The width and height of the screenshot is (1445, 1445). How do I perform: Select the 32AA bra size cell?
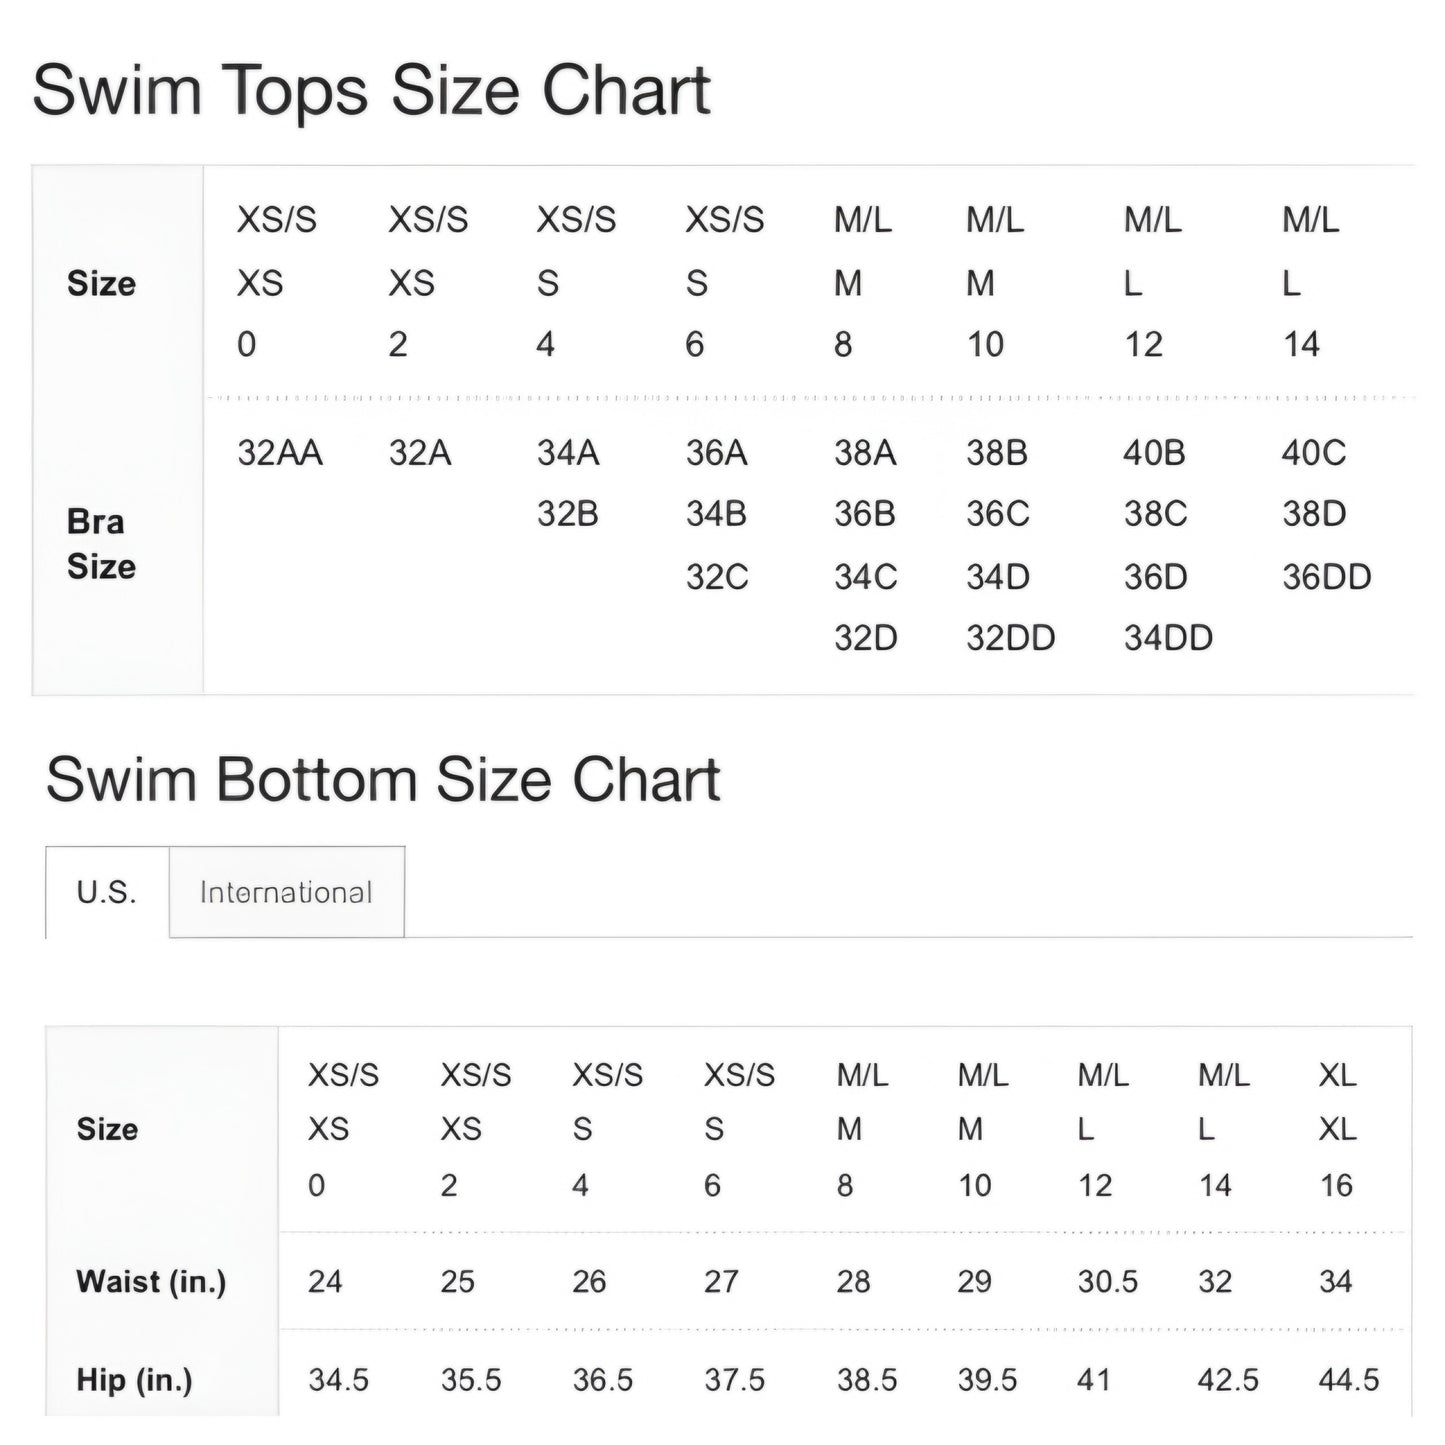280,453
